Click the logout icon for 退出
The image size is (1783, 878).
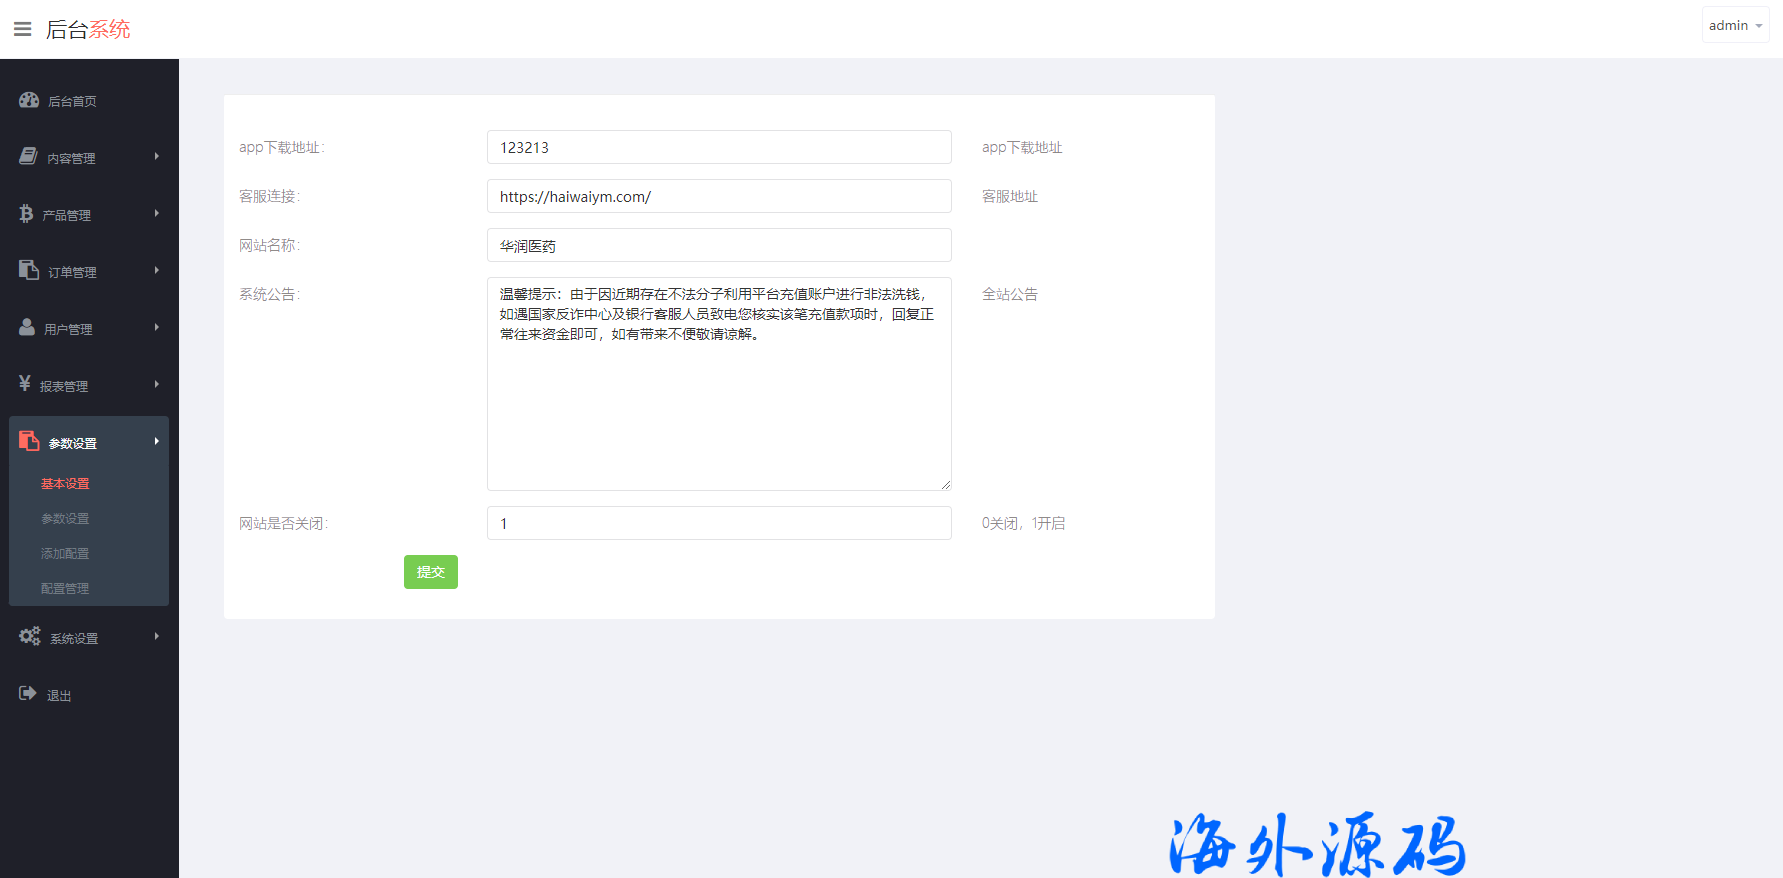tap(28, 694)
